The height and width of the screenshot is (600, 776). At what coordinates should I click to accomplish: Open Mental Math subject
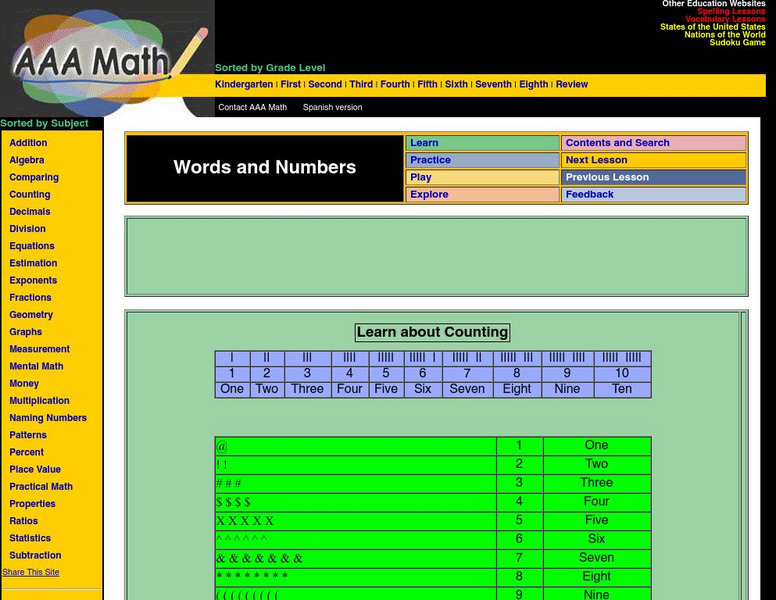click(36, 366)
